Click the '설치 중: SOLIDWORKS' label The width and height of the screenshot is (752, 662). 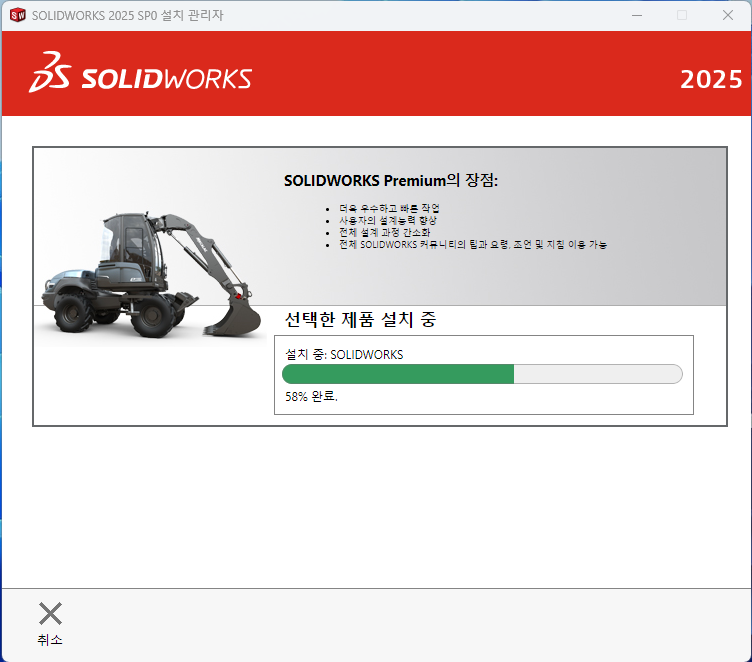click(344, 355)
